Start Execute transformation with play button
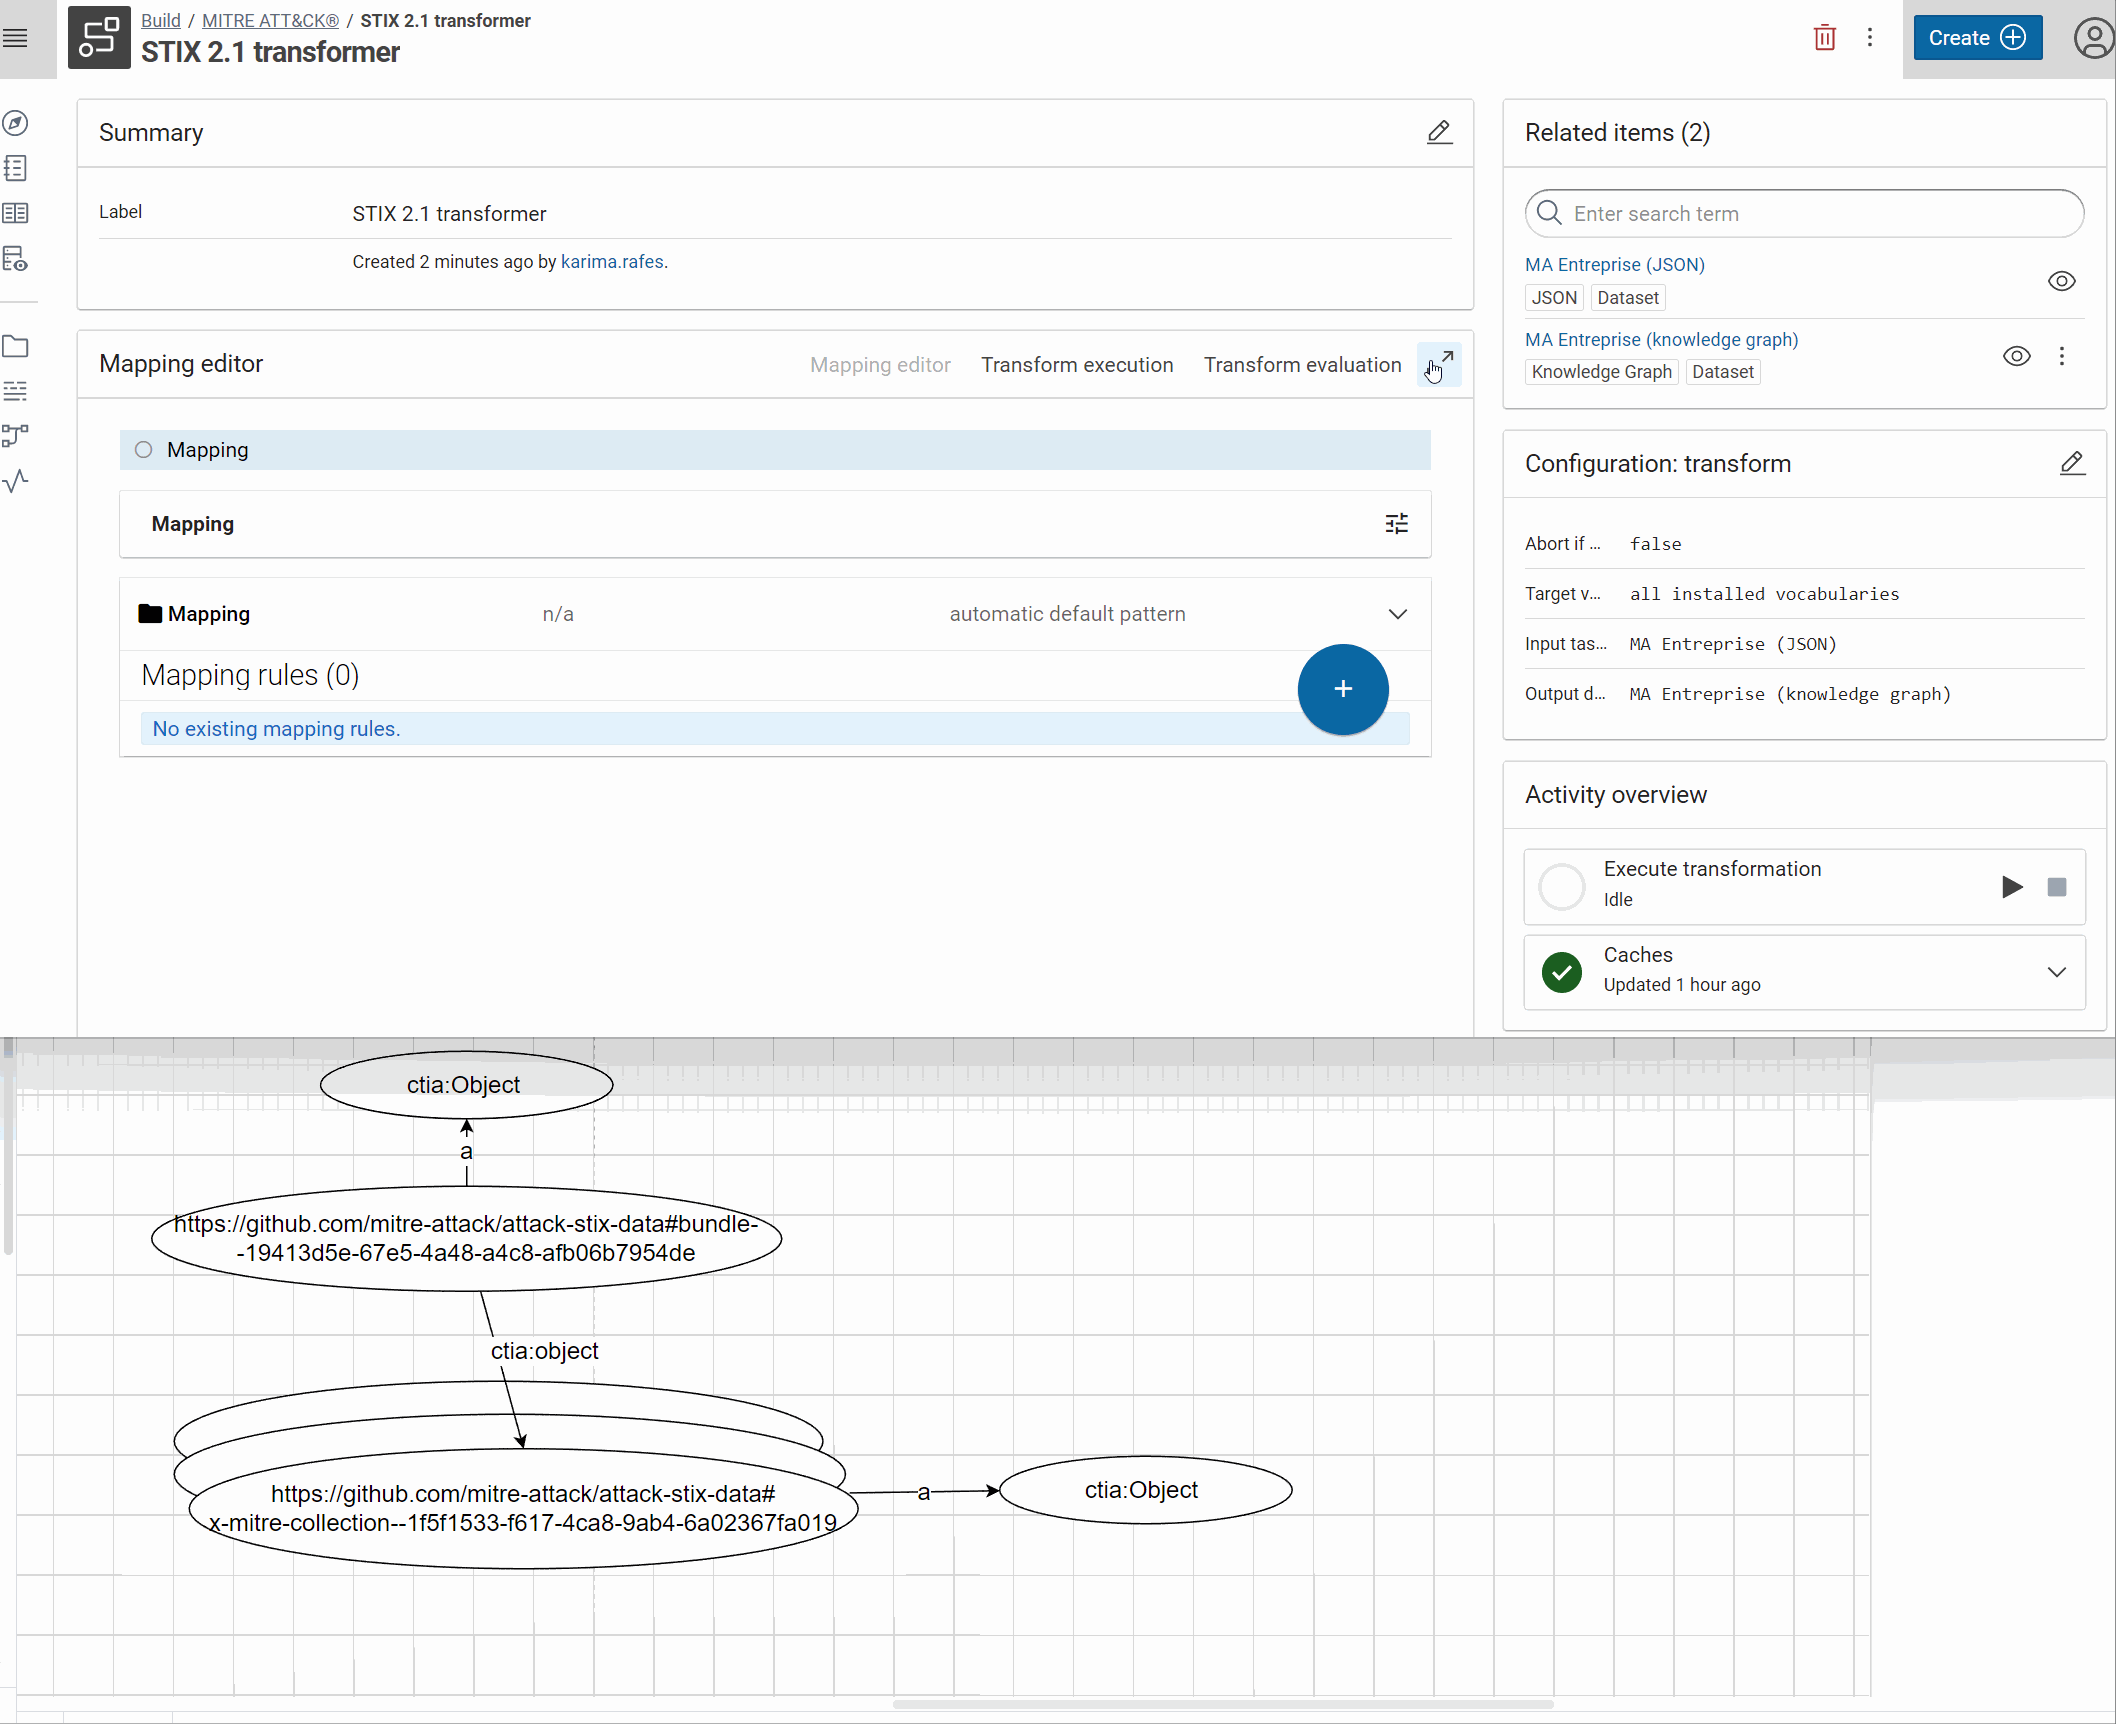This screenshot has height=1724, width=2116. click(x=2011, y=887)
